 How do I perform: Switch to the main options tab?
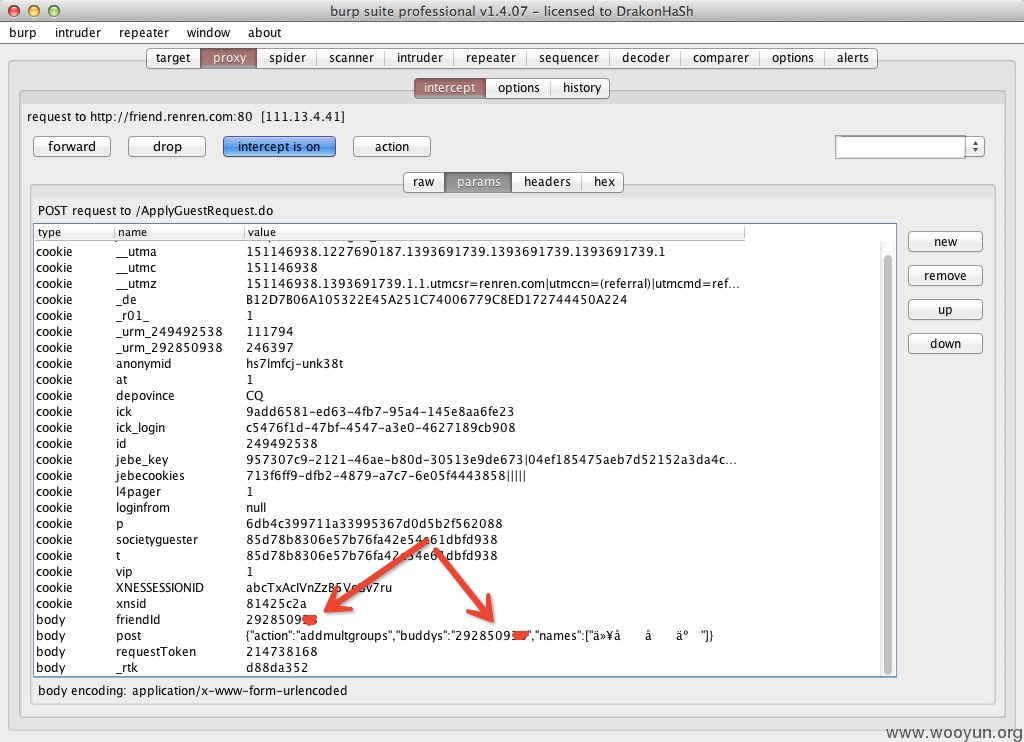point(793,58)
